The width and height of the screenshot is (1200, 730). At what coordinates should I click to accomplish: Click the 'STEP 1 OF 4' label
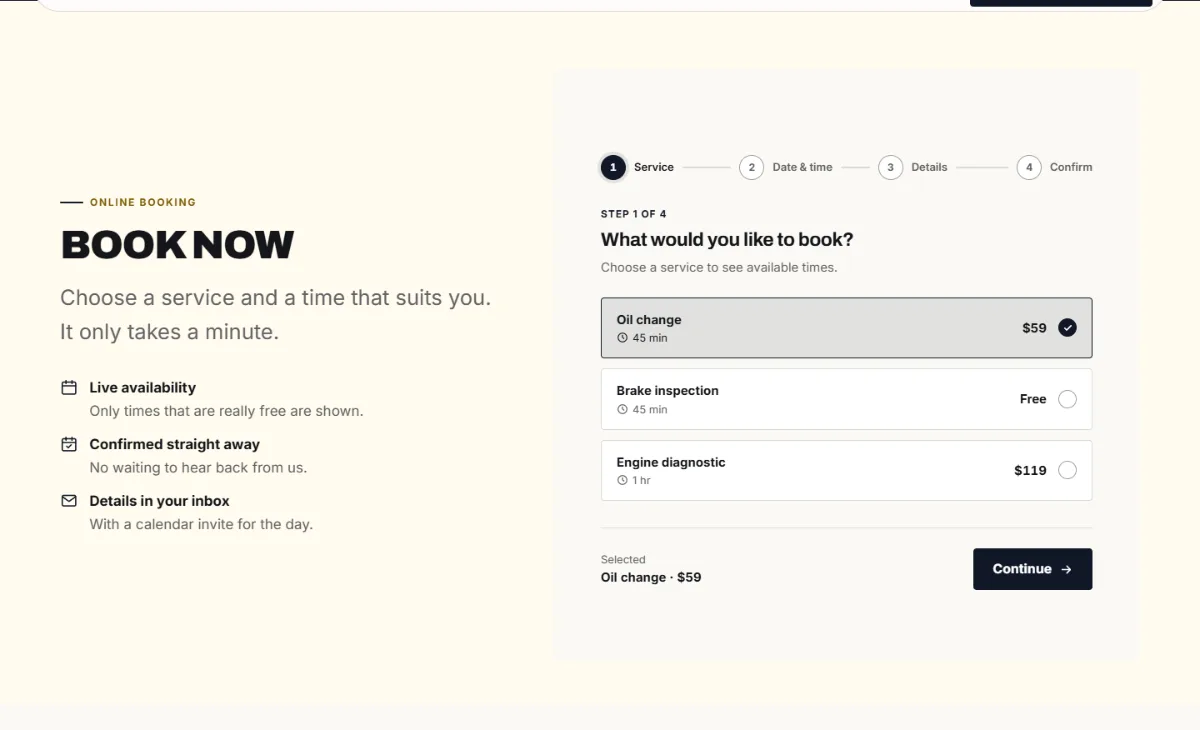633,214
